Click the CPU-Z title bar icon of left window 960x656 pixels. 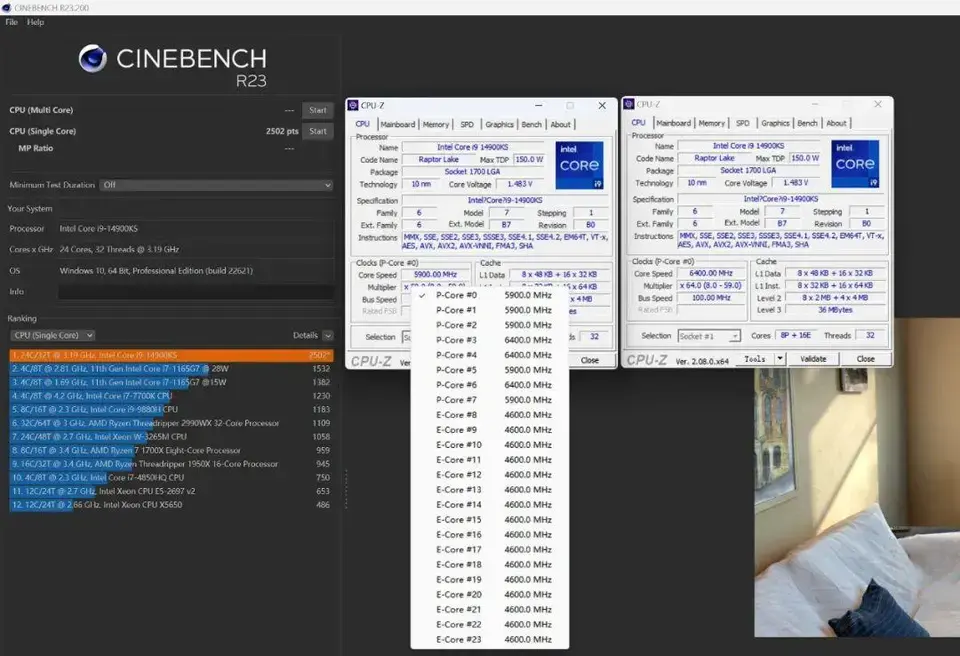point(353,105)
